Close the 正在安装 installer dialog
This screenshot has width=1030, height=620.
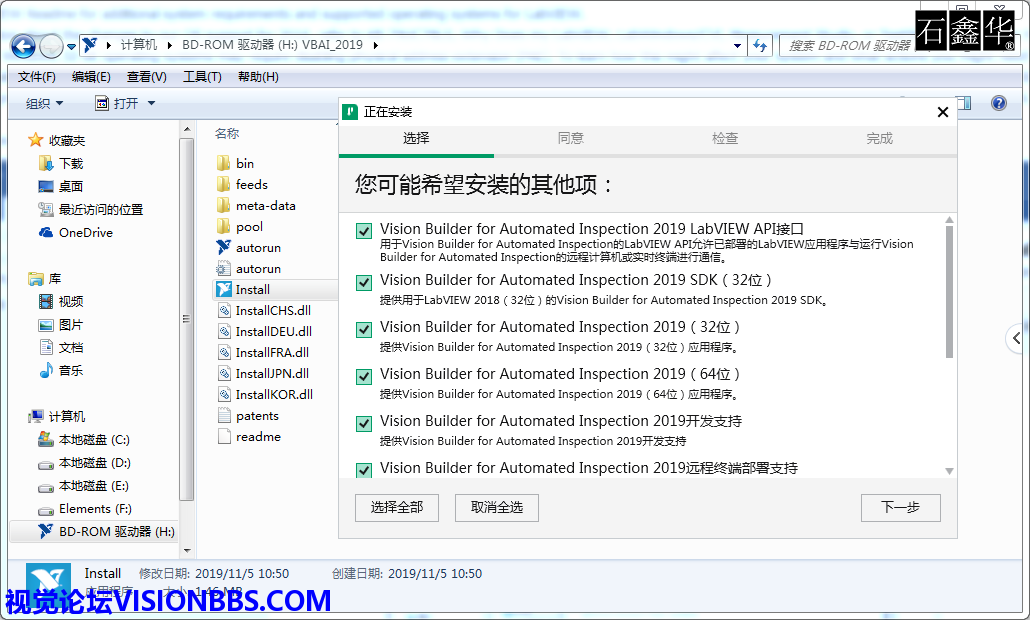pyautogui.click(x=943, y=112)
